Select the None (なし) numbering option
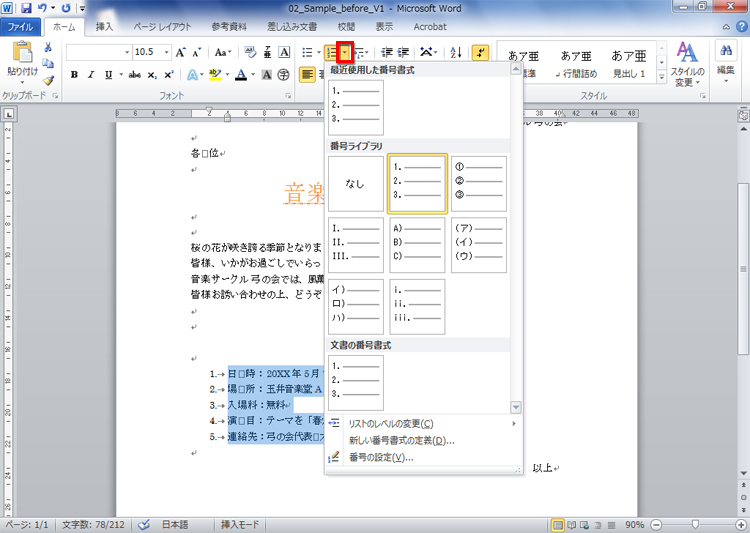 [355, 184]
